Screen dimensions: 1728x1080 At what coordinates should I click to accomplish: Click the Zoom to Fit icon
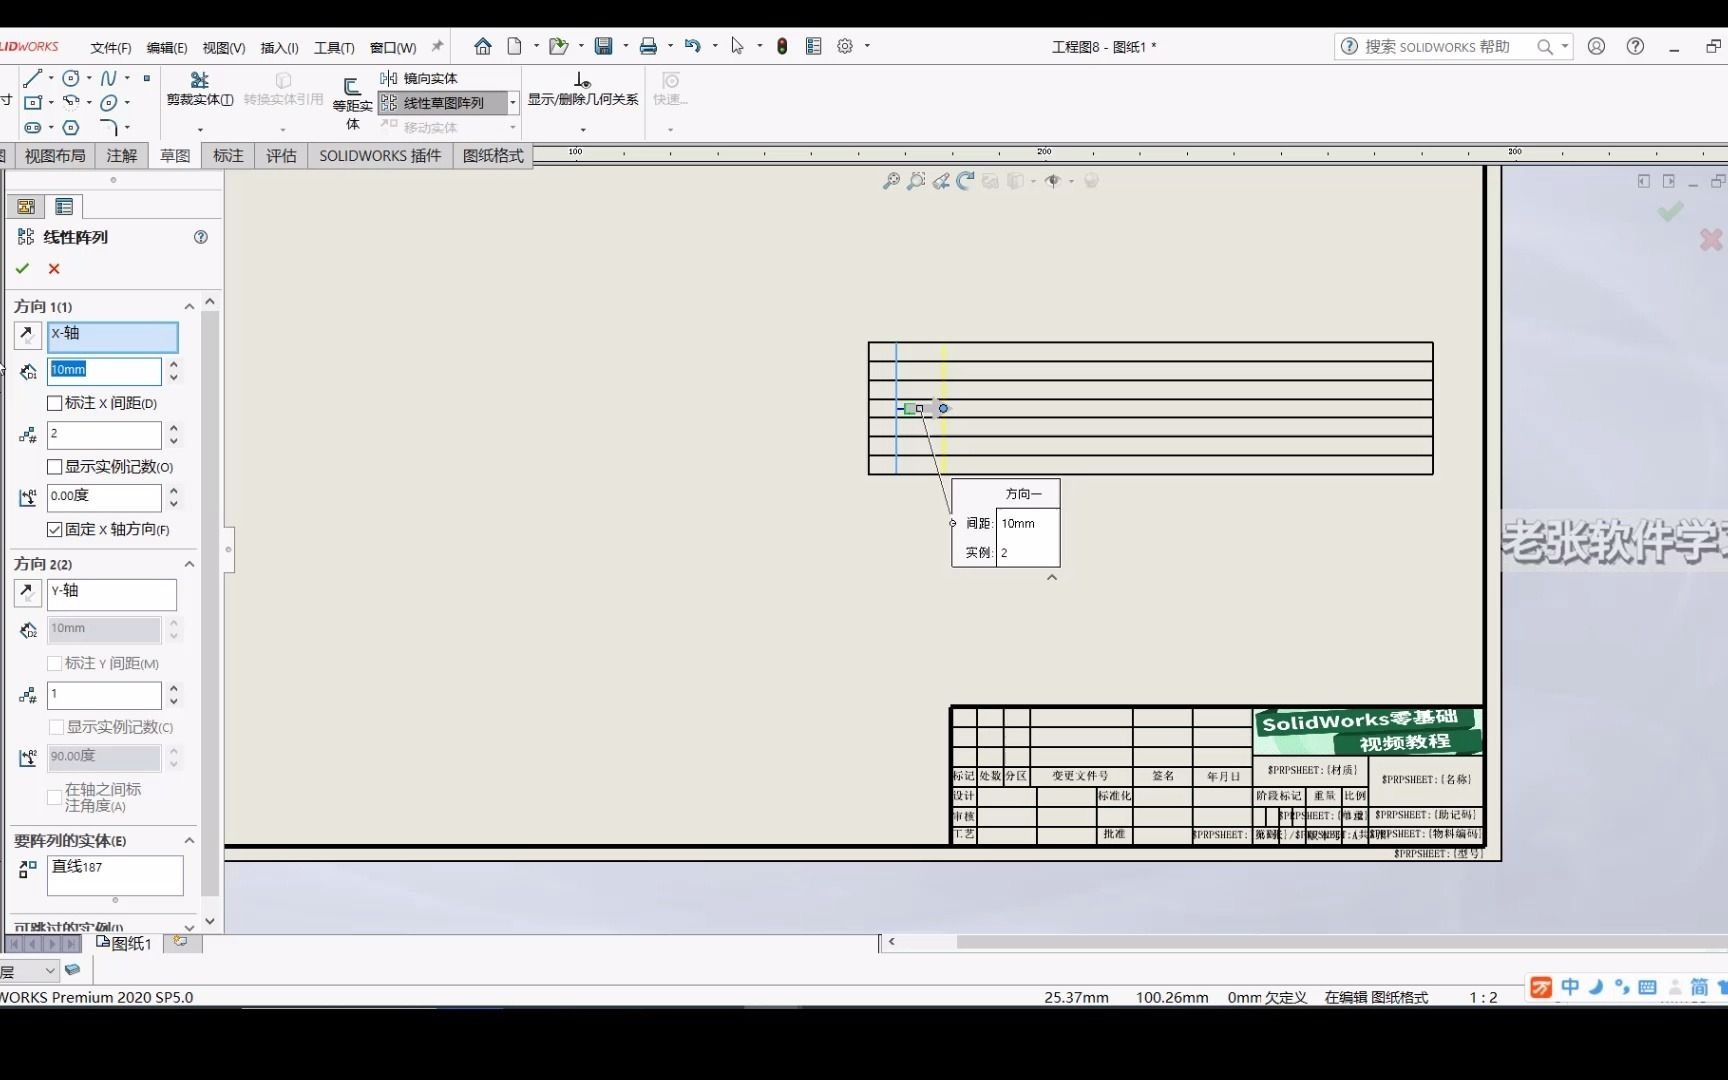(x=890, y=181)
